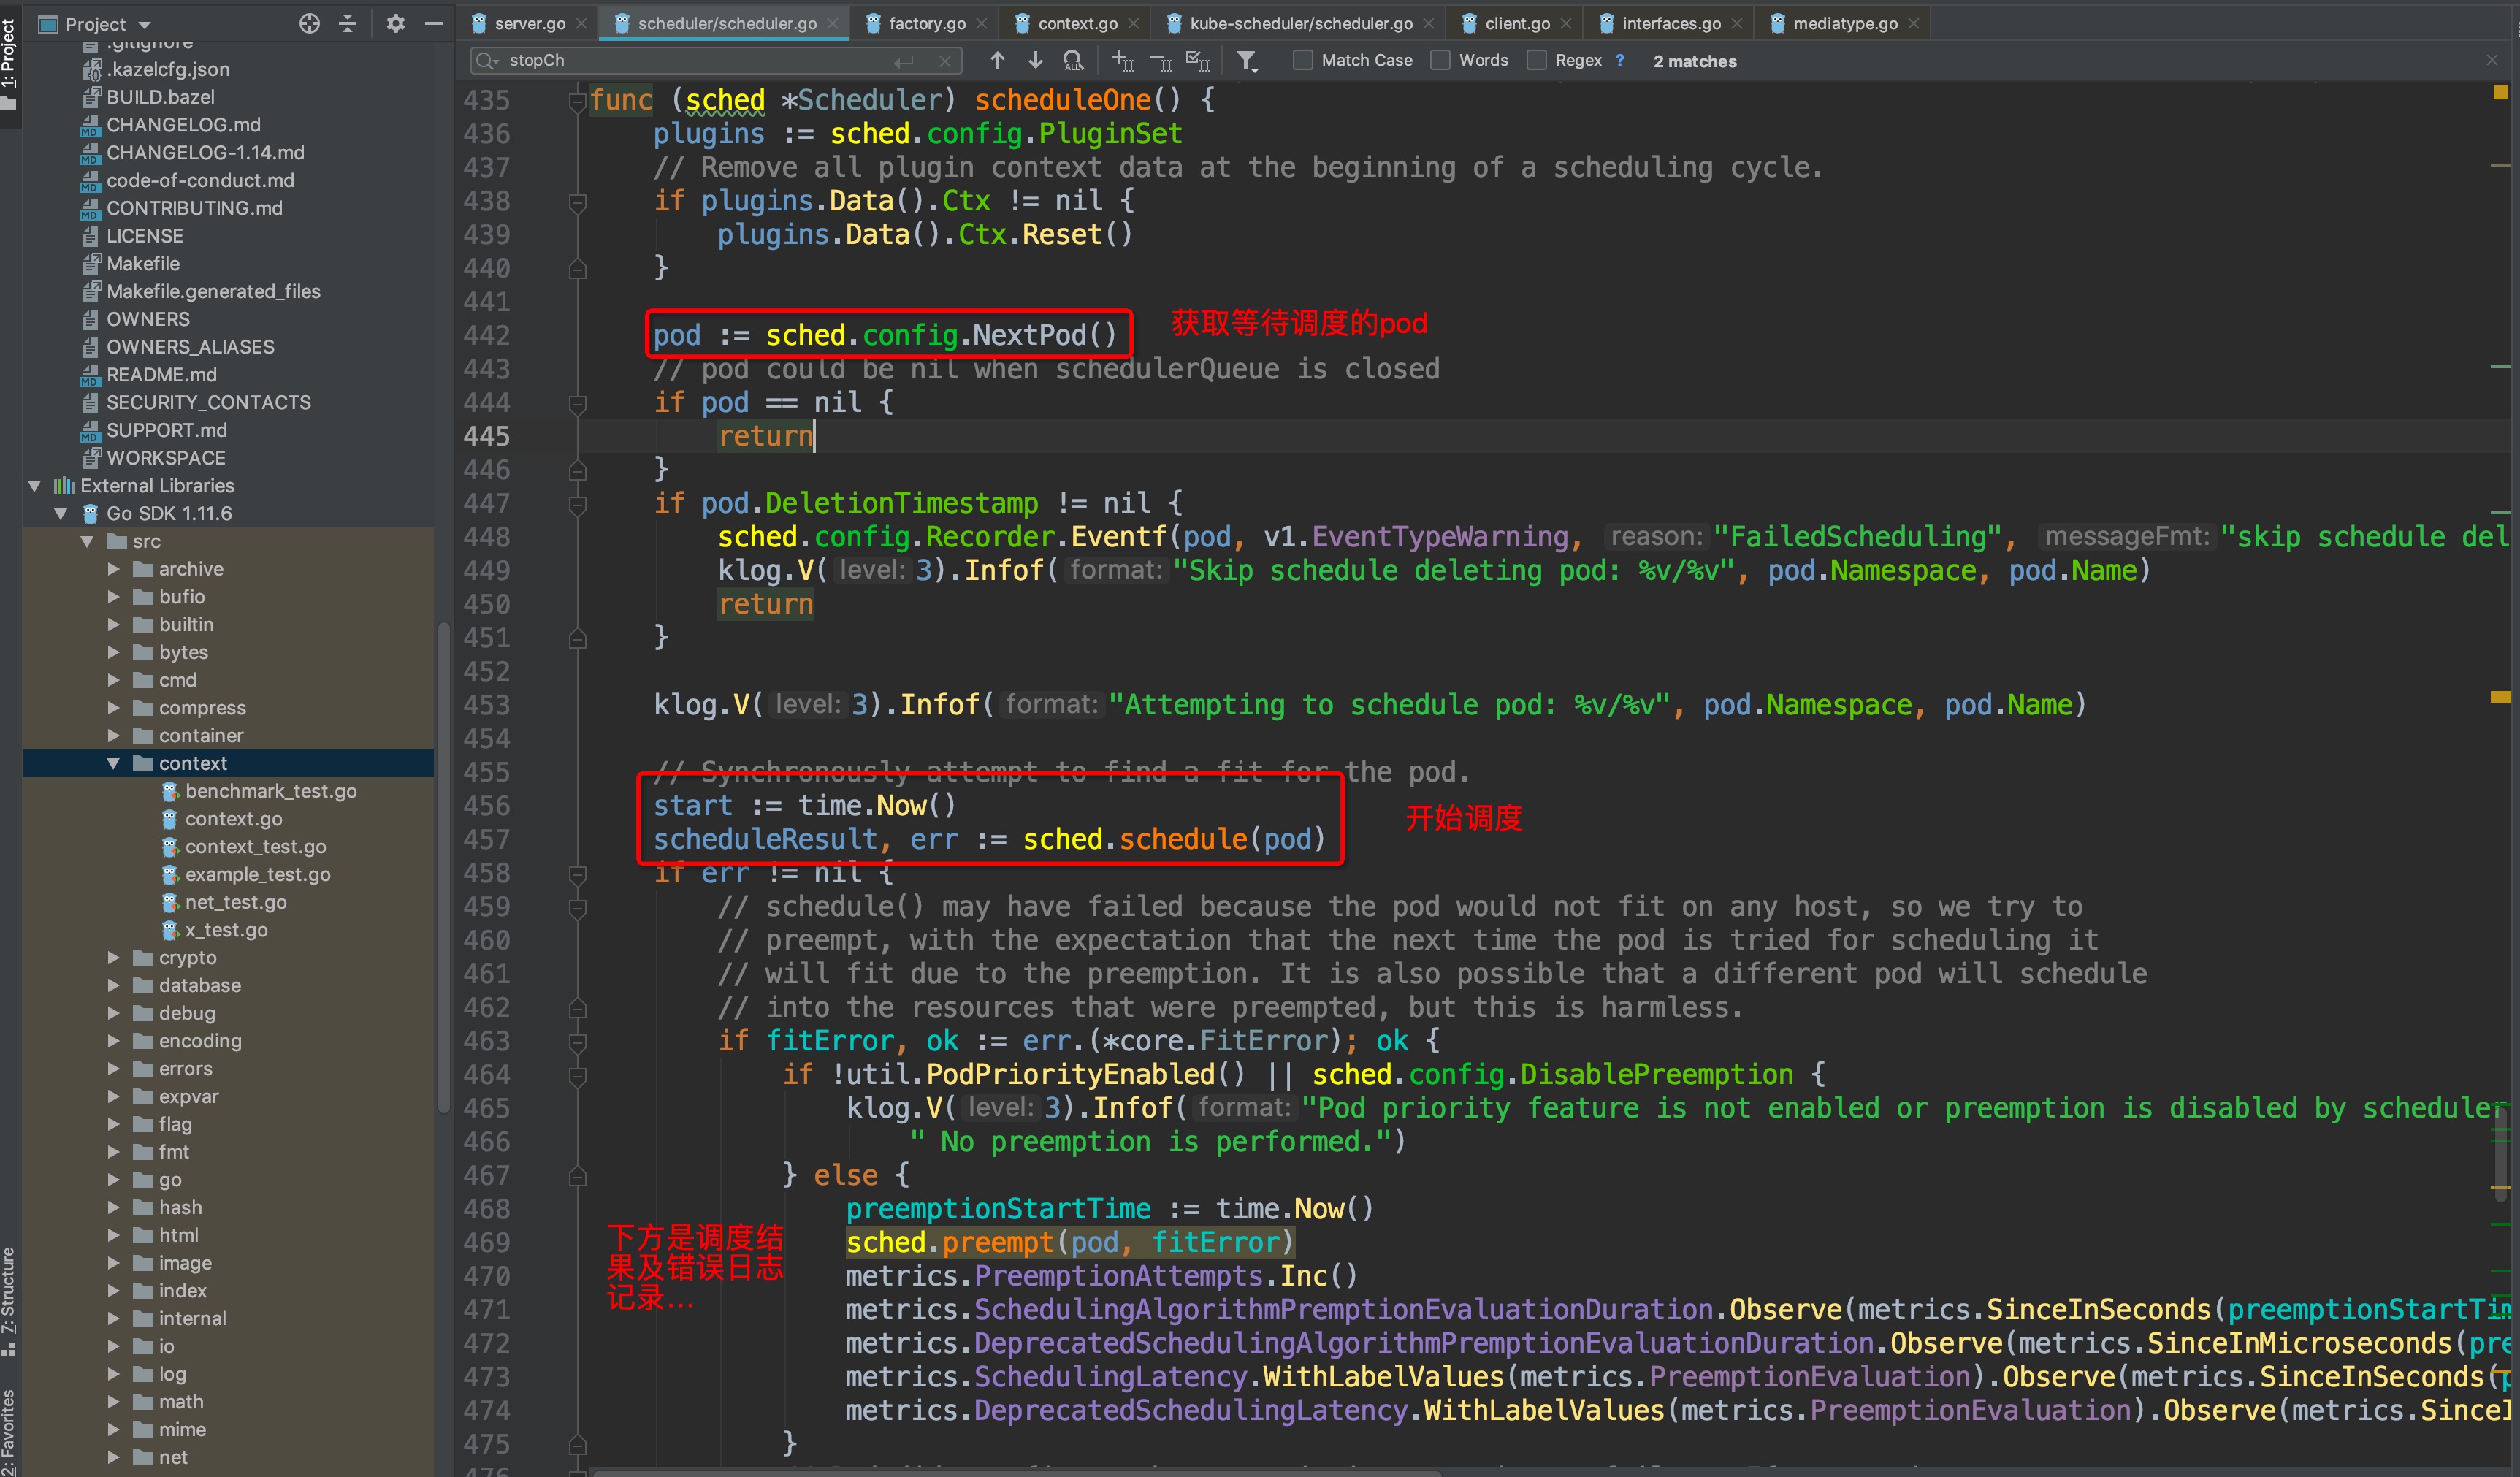Viewport: 2520px width, 1477px height.
Task: Go to previous search occurrence arrow
Action: point(997,61)
